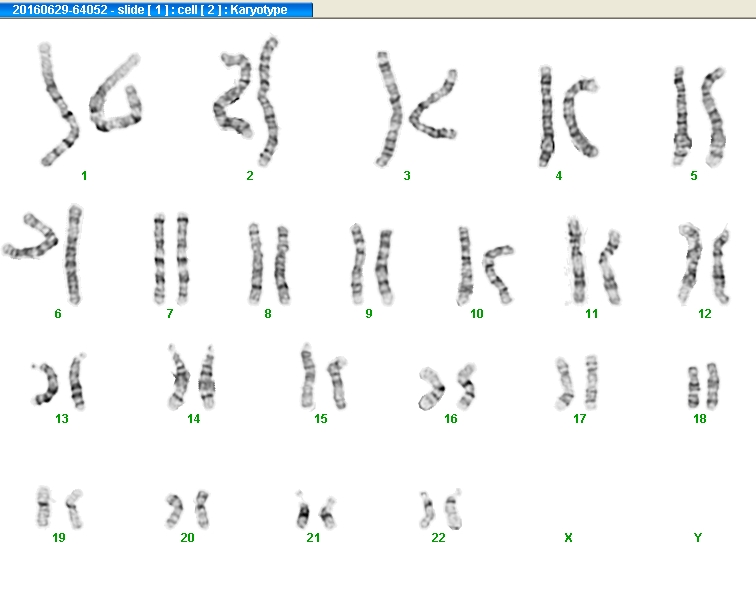Select the right chromosome above label 14
This screenshot has width=756, height=595.
click(x=207, y=378)
